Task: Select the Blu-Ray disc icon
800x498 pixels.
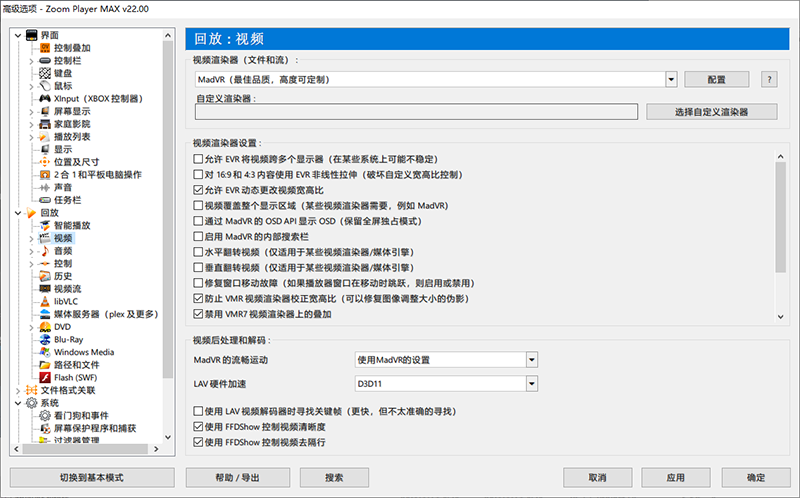Action: (x=45, y=340)
